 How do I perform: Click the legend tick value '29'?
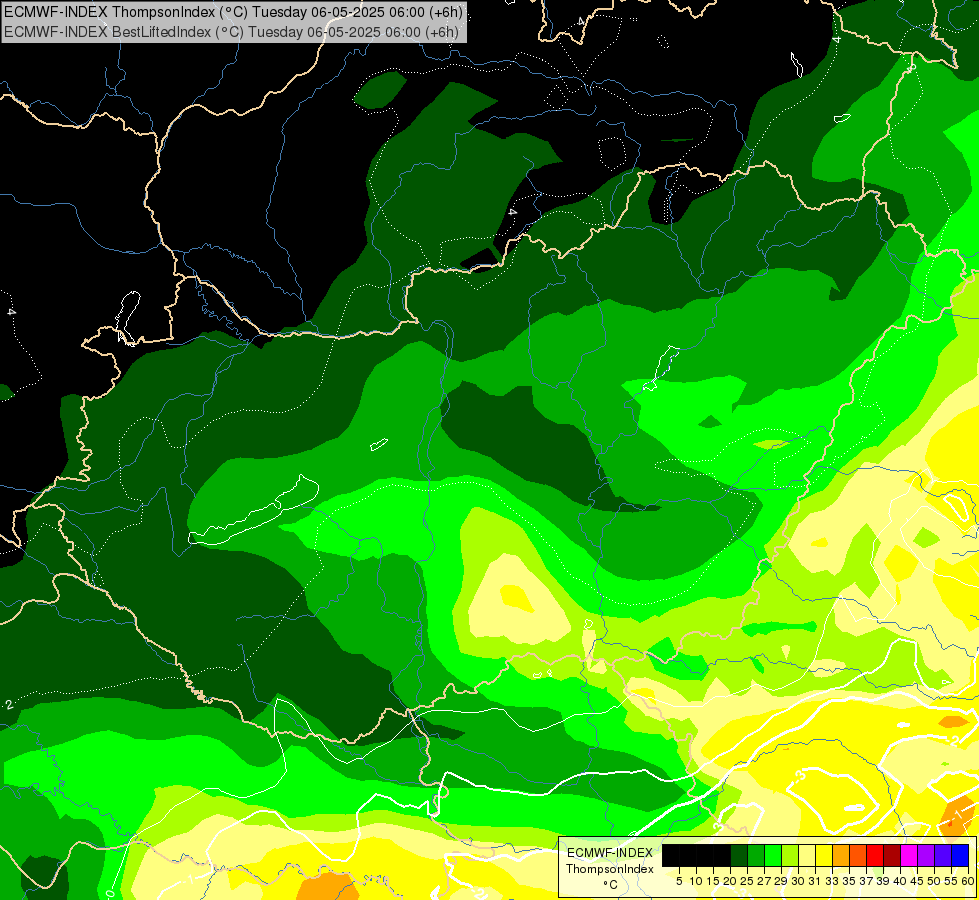(x=781, y=881)
